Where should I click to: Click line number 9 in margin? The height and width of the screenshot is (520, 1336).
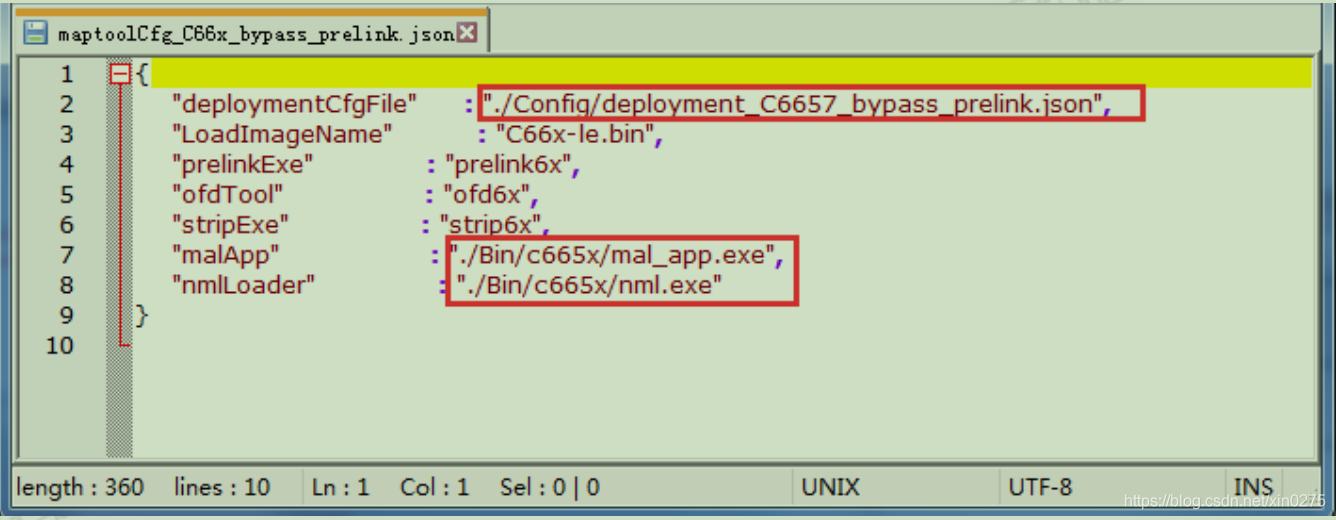[66, 315]
